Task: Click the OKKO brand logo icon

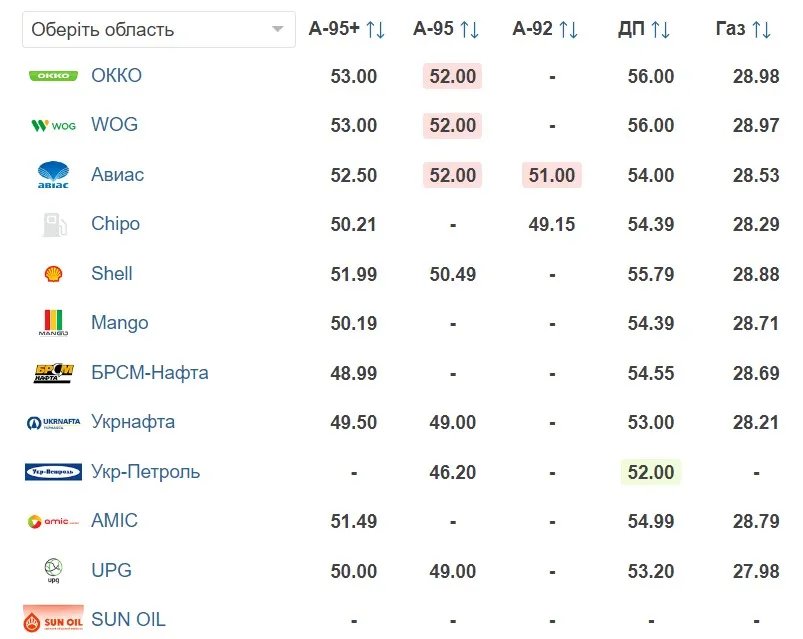Action: click(x=54, y=76)
